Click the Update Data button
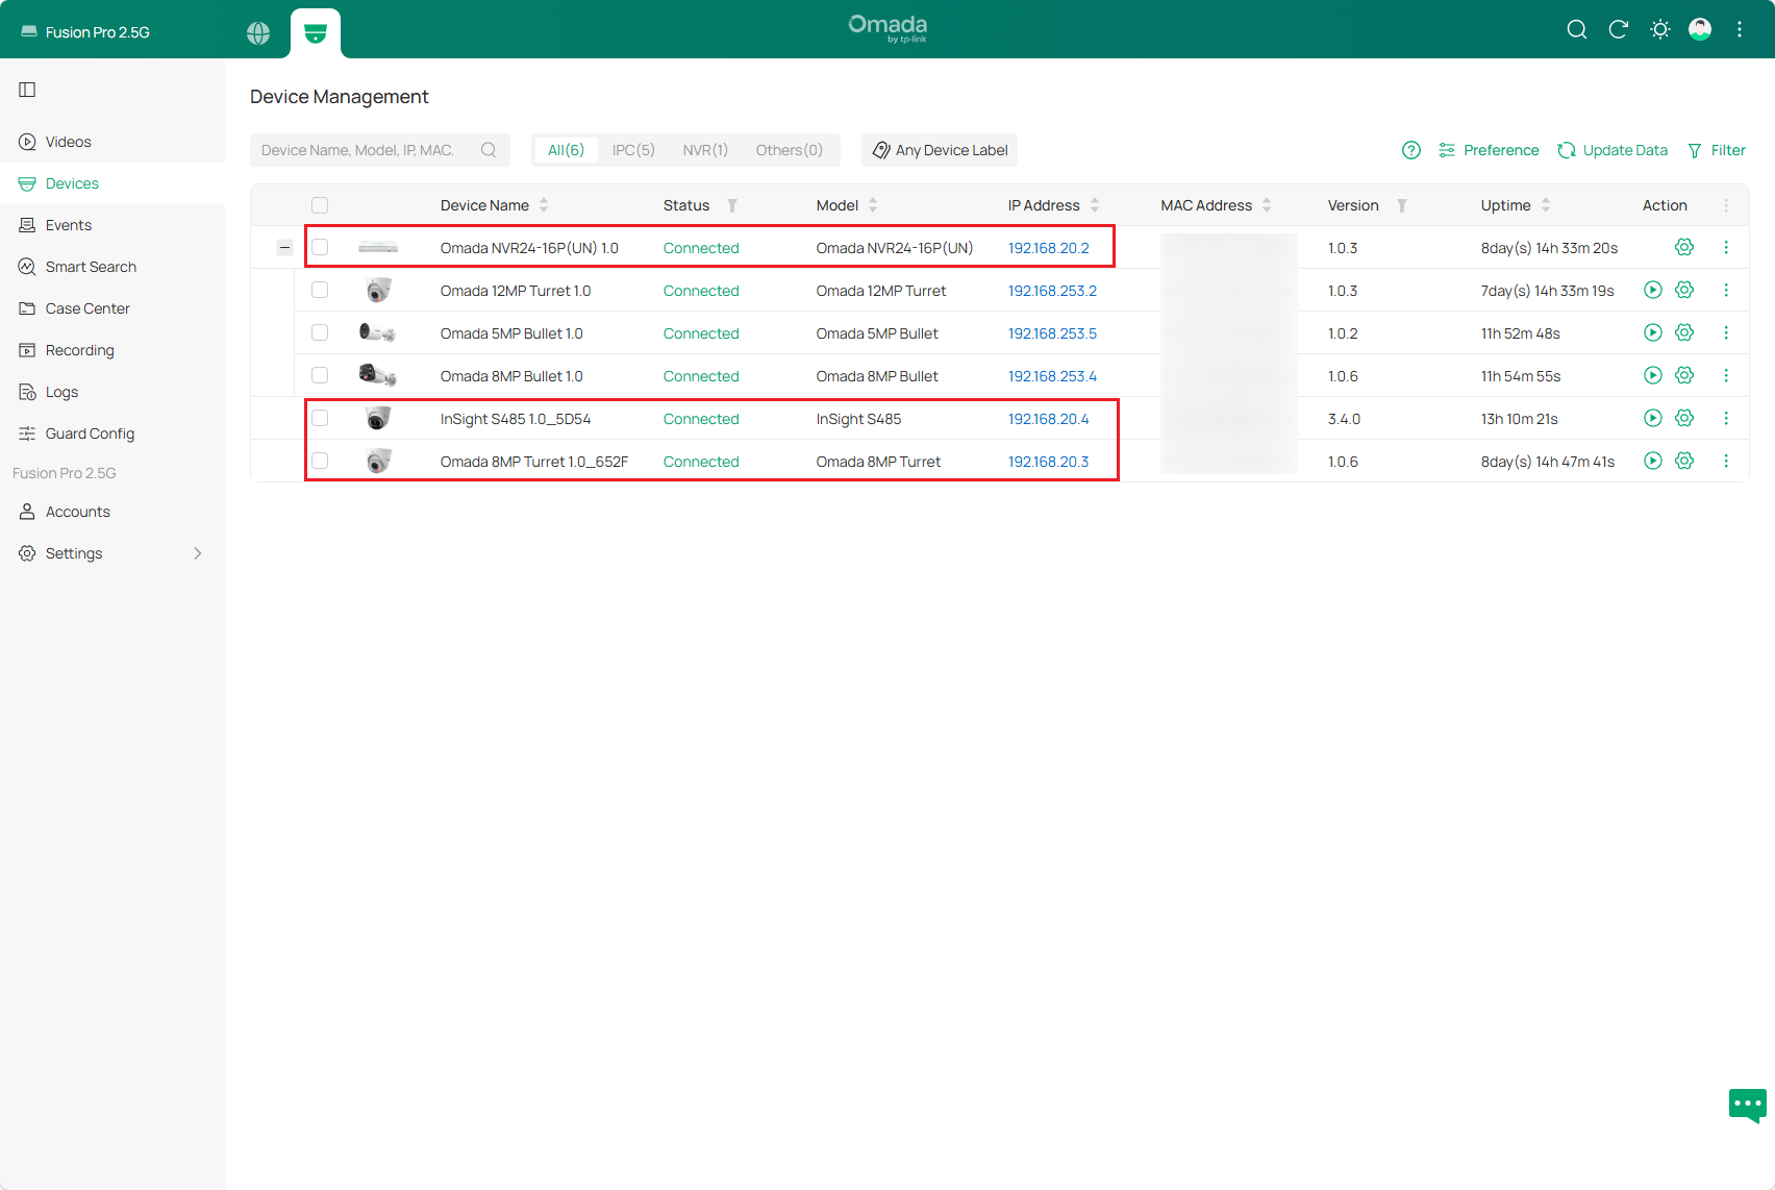Viewport: 1775px width, 1190px height. (1613, 150)
